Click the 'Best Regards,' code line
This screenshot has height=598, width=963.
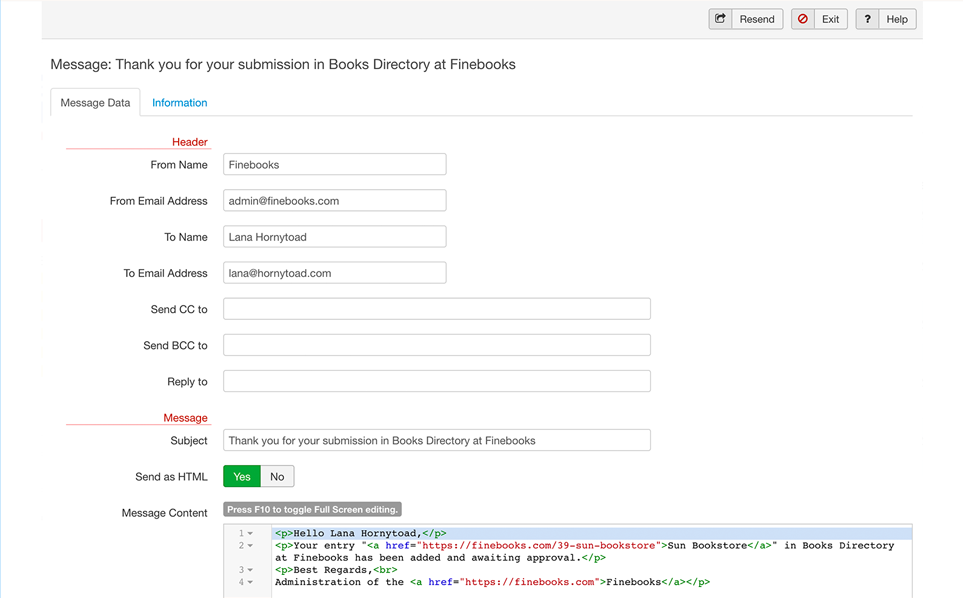coord(336,570)
